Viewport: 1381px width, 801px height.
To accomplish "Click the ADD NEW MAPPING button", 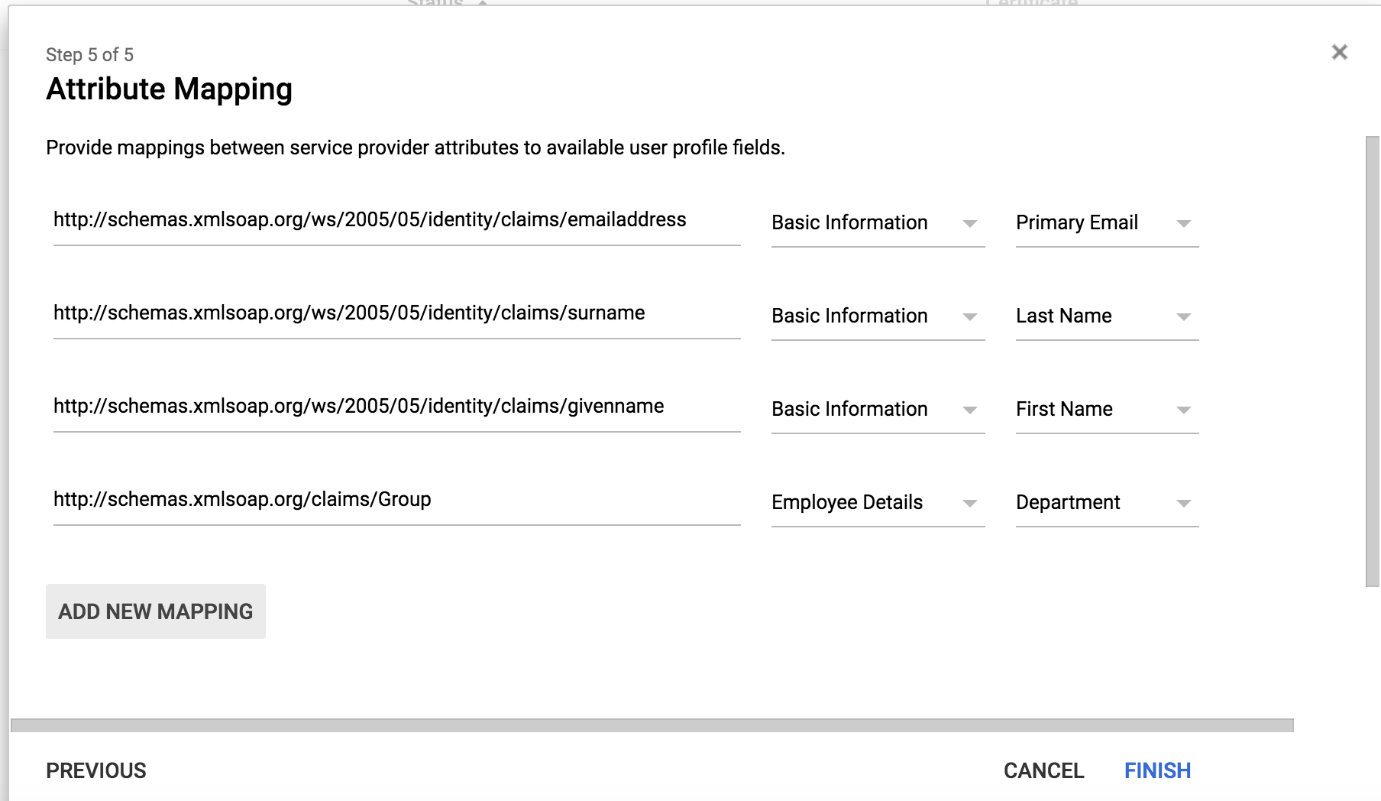I will point(156,612).
